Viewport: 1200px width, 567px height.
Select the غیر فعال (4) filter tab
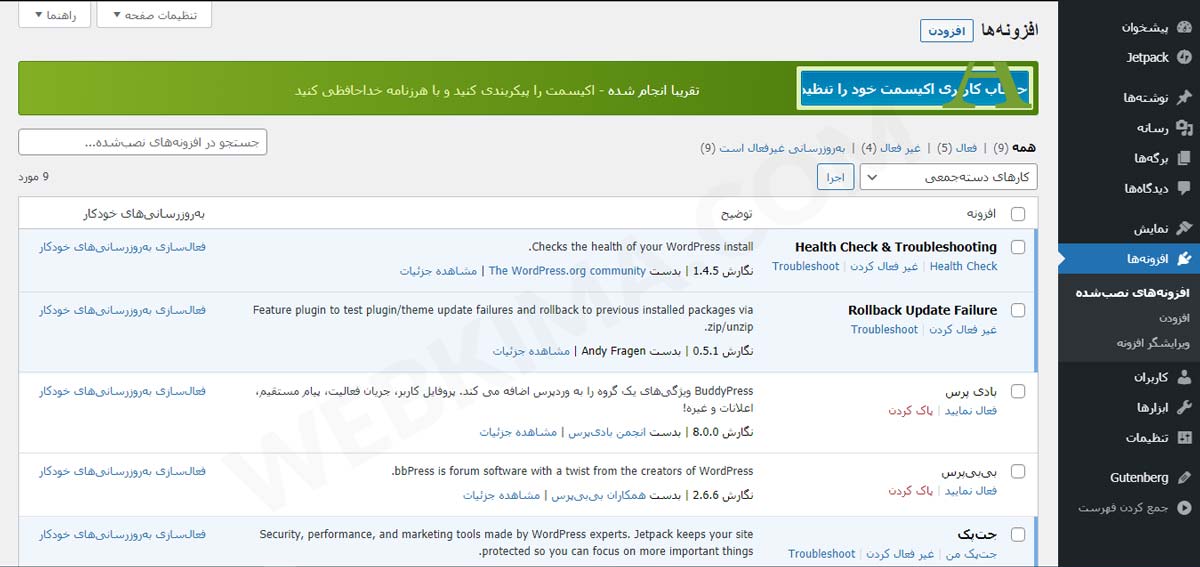(x=890, y=148)
